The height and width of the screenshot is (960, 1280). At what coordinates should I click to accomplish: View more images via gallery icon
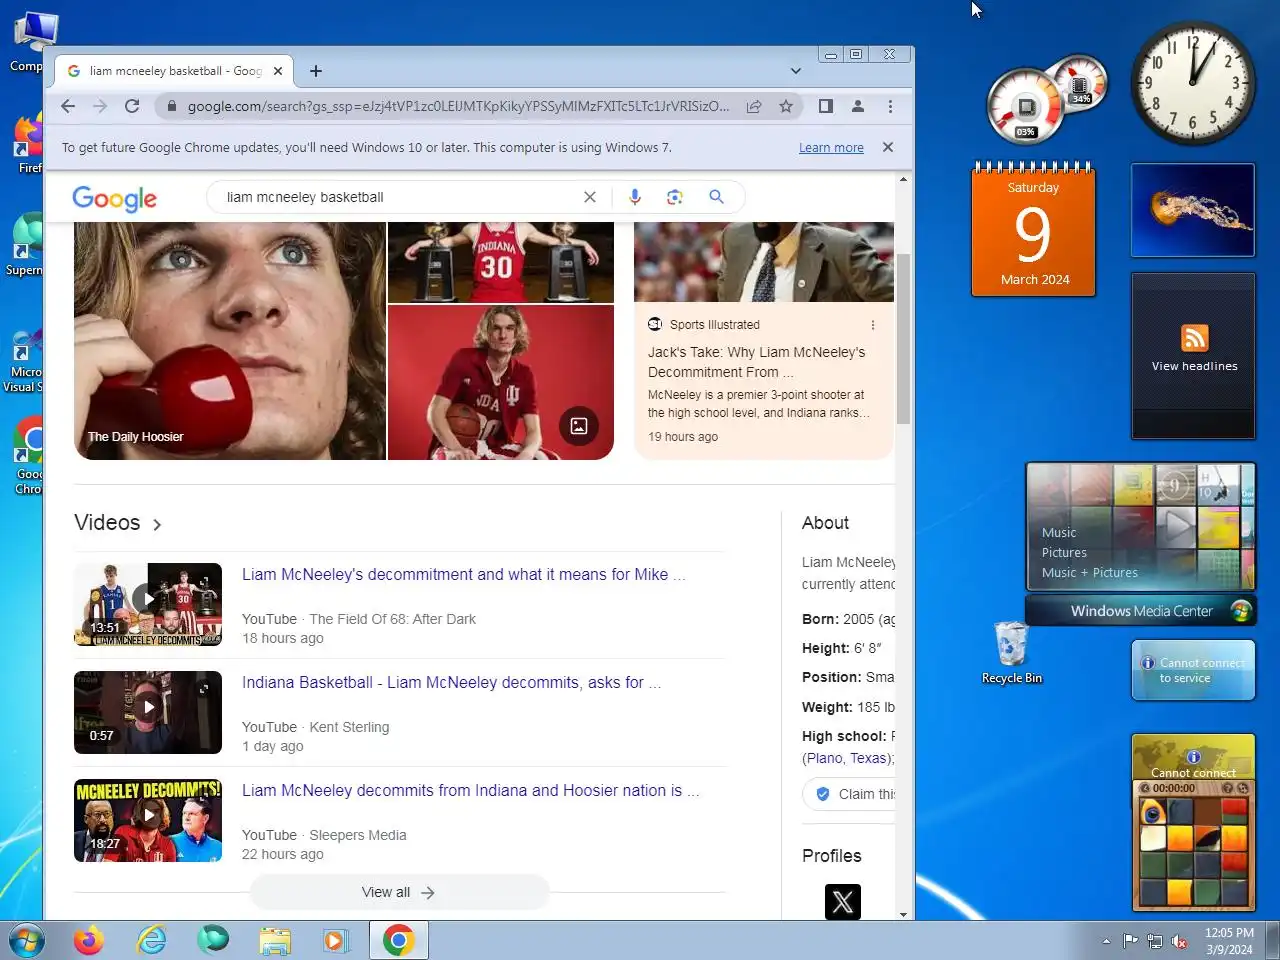pos(579,426)
